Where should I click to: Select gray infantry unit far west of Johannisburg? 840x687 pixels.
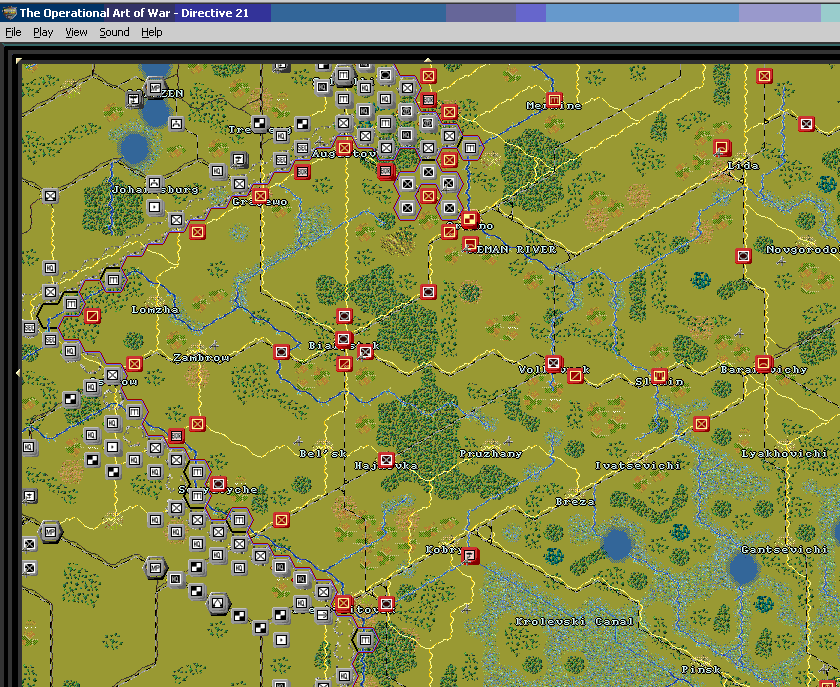click(50, 196)
